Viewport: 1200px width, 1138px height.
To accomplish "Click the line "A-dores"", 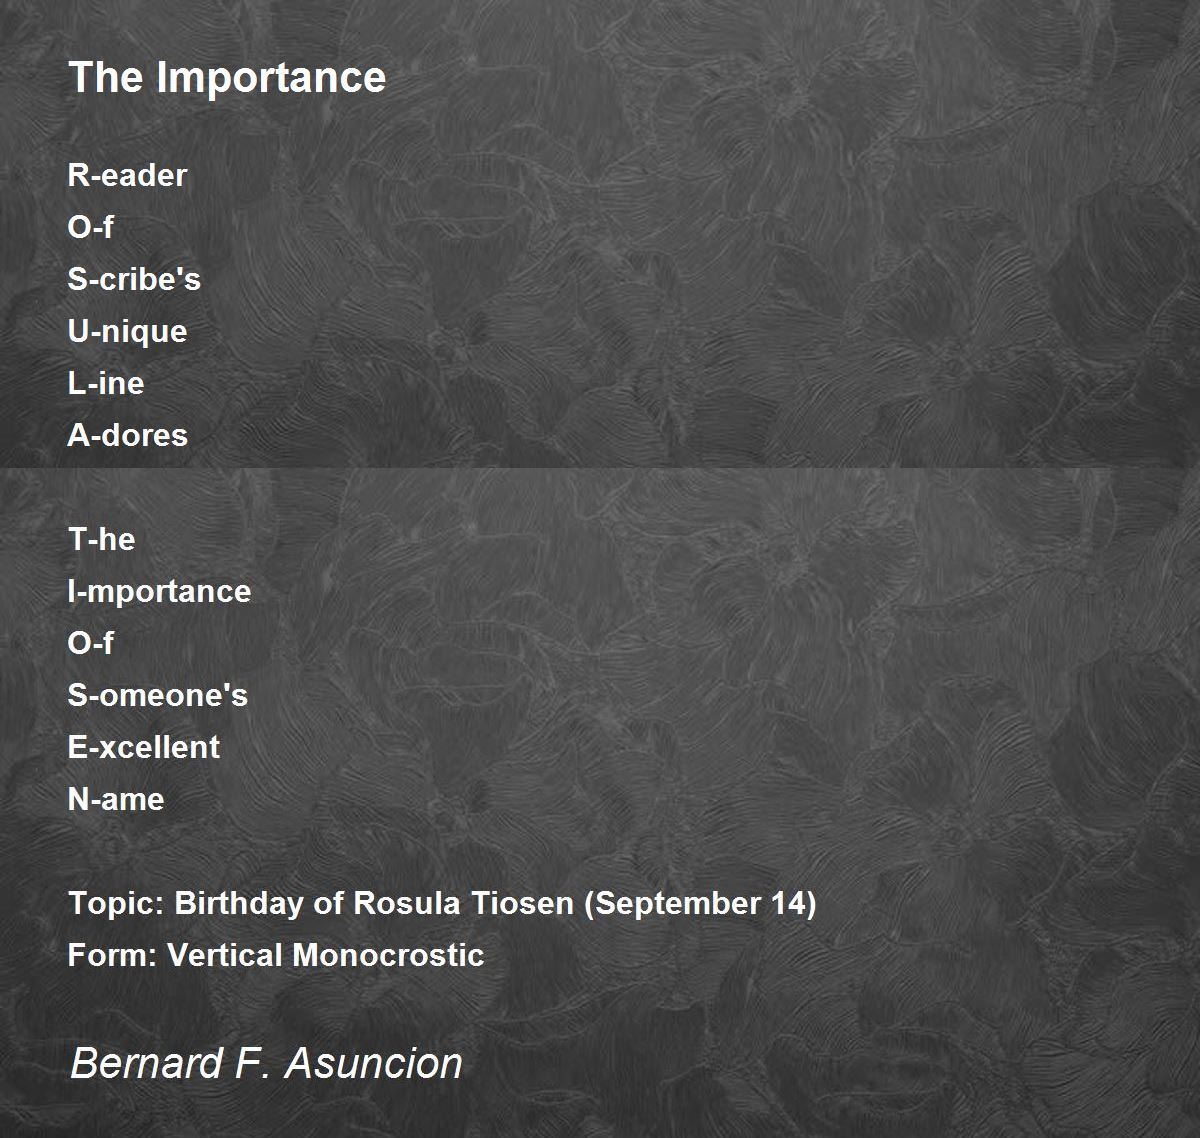I will coord(128,435).
